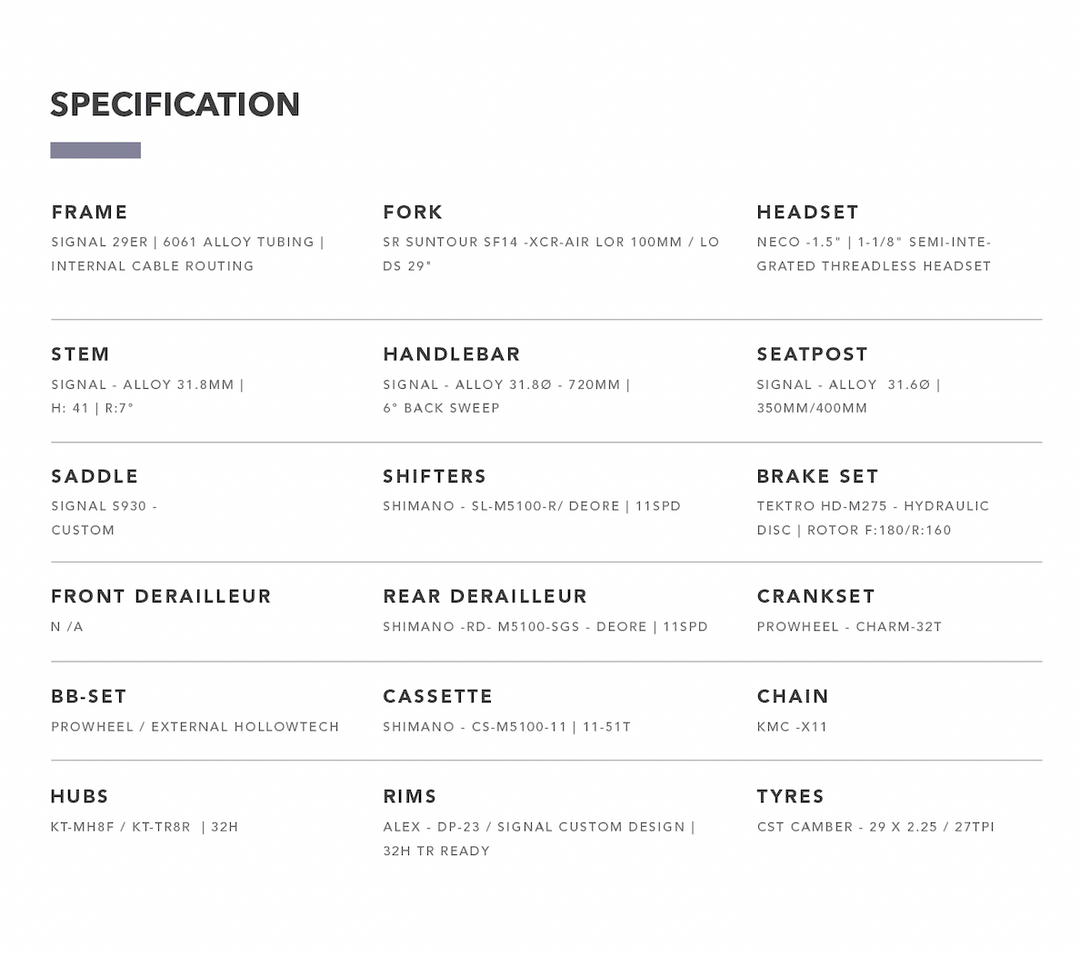1080x956 pixels.
Task: Click the BB-SET heading
Action: (x=89, y=696)
